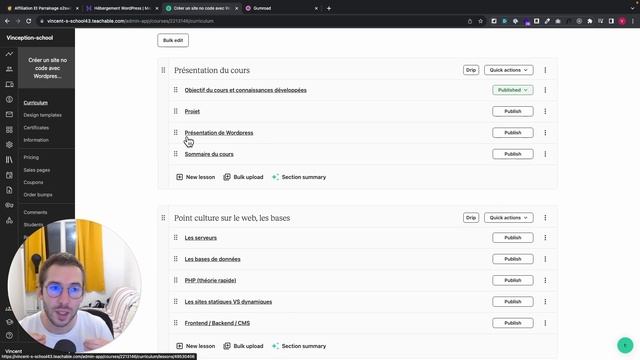
Task: Open Published status dropdown for Objectif du cours
Action: [x=513, y=90]
